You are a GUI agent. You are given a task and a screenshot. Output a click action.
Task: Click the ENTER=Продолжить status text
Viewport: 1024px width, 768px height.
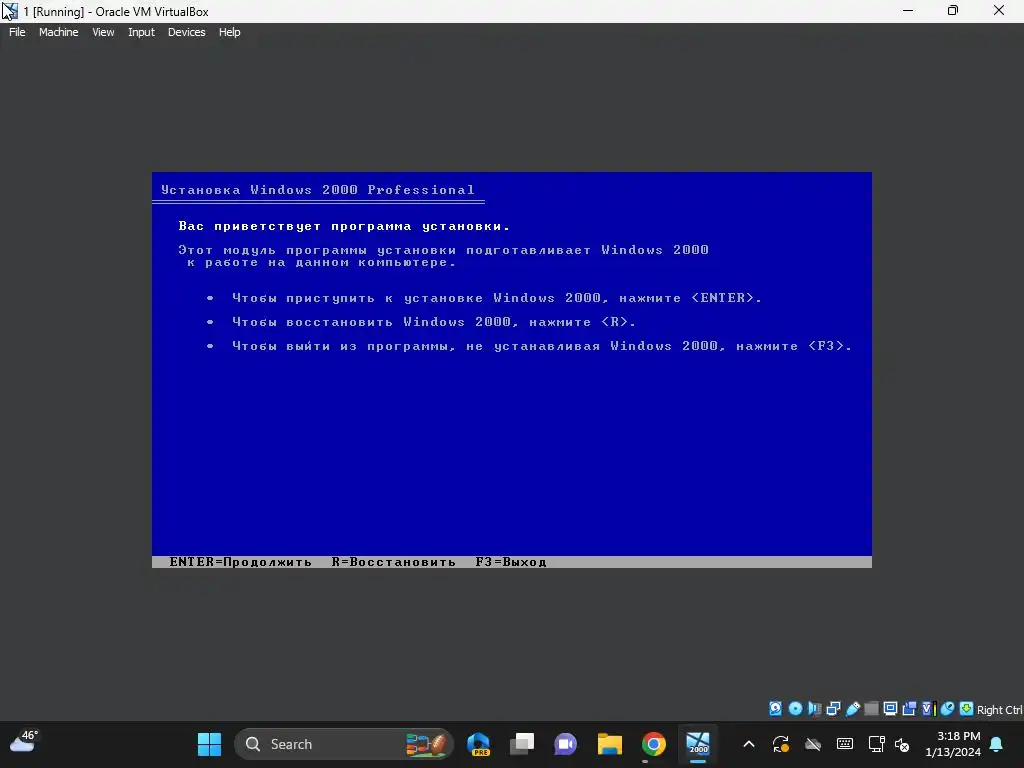[240, 562]
